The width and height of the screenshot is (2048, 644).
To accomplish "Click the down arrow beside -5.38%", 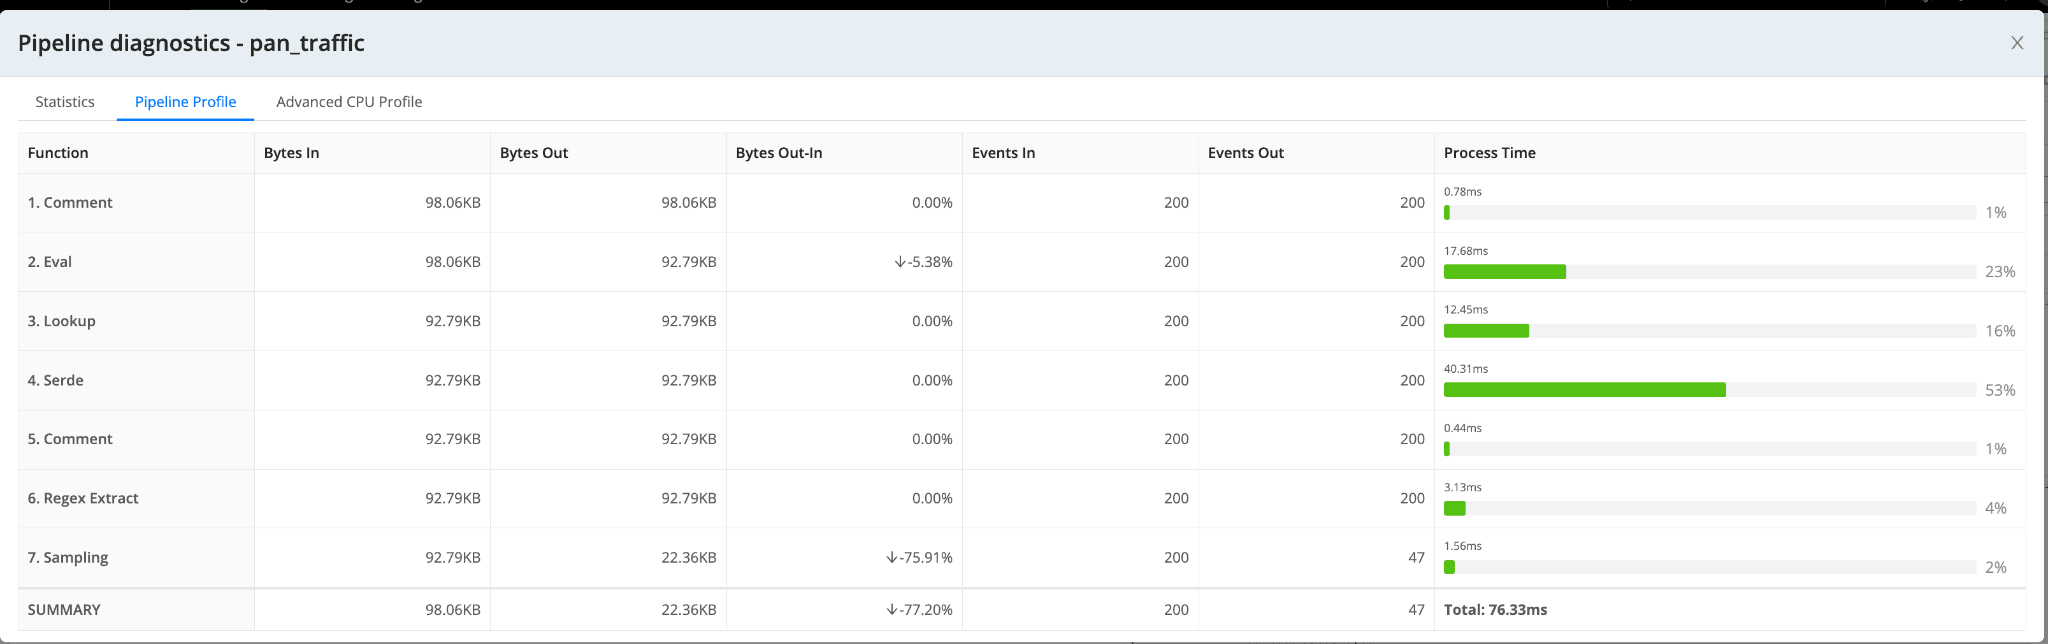I will point(900,262).
